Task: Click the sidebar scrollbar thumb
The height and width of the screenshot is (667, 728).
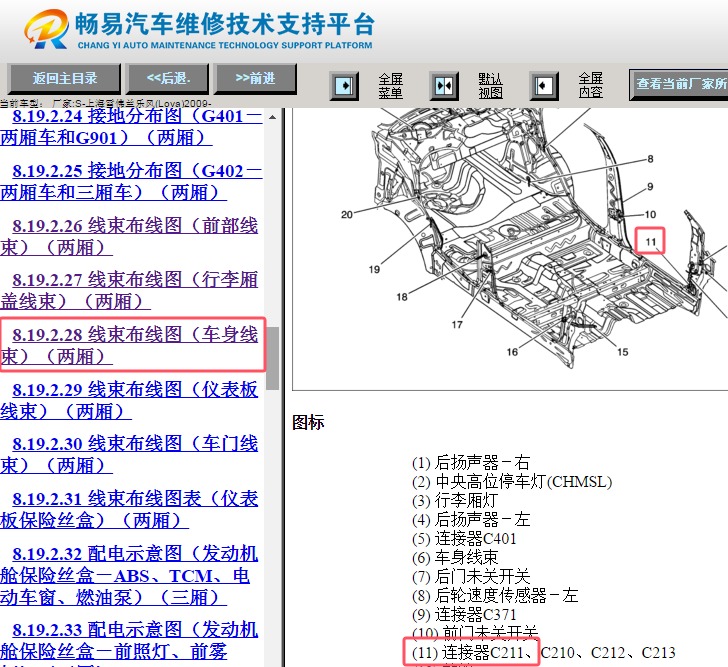Action: (x=273, y=358)
